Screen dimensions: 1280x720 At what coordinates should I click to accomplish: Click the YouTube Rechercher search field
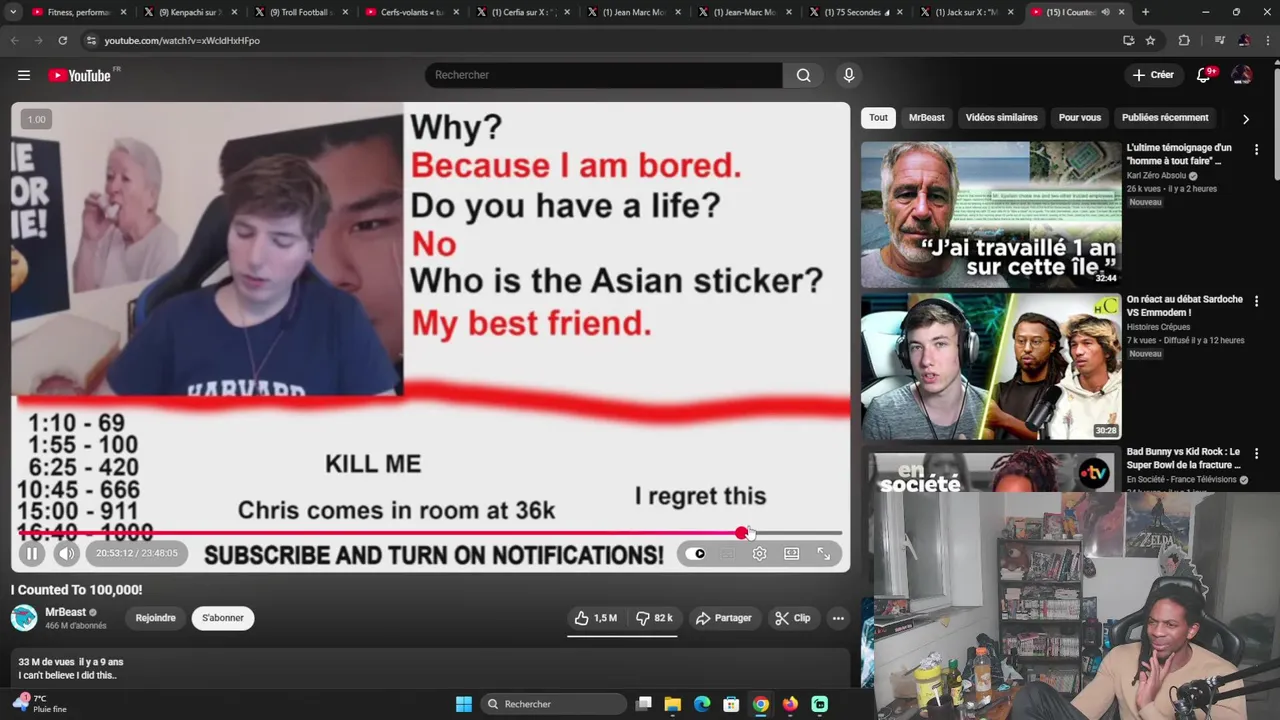coord(604,75)
